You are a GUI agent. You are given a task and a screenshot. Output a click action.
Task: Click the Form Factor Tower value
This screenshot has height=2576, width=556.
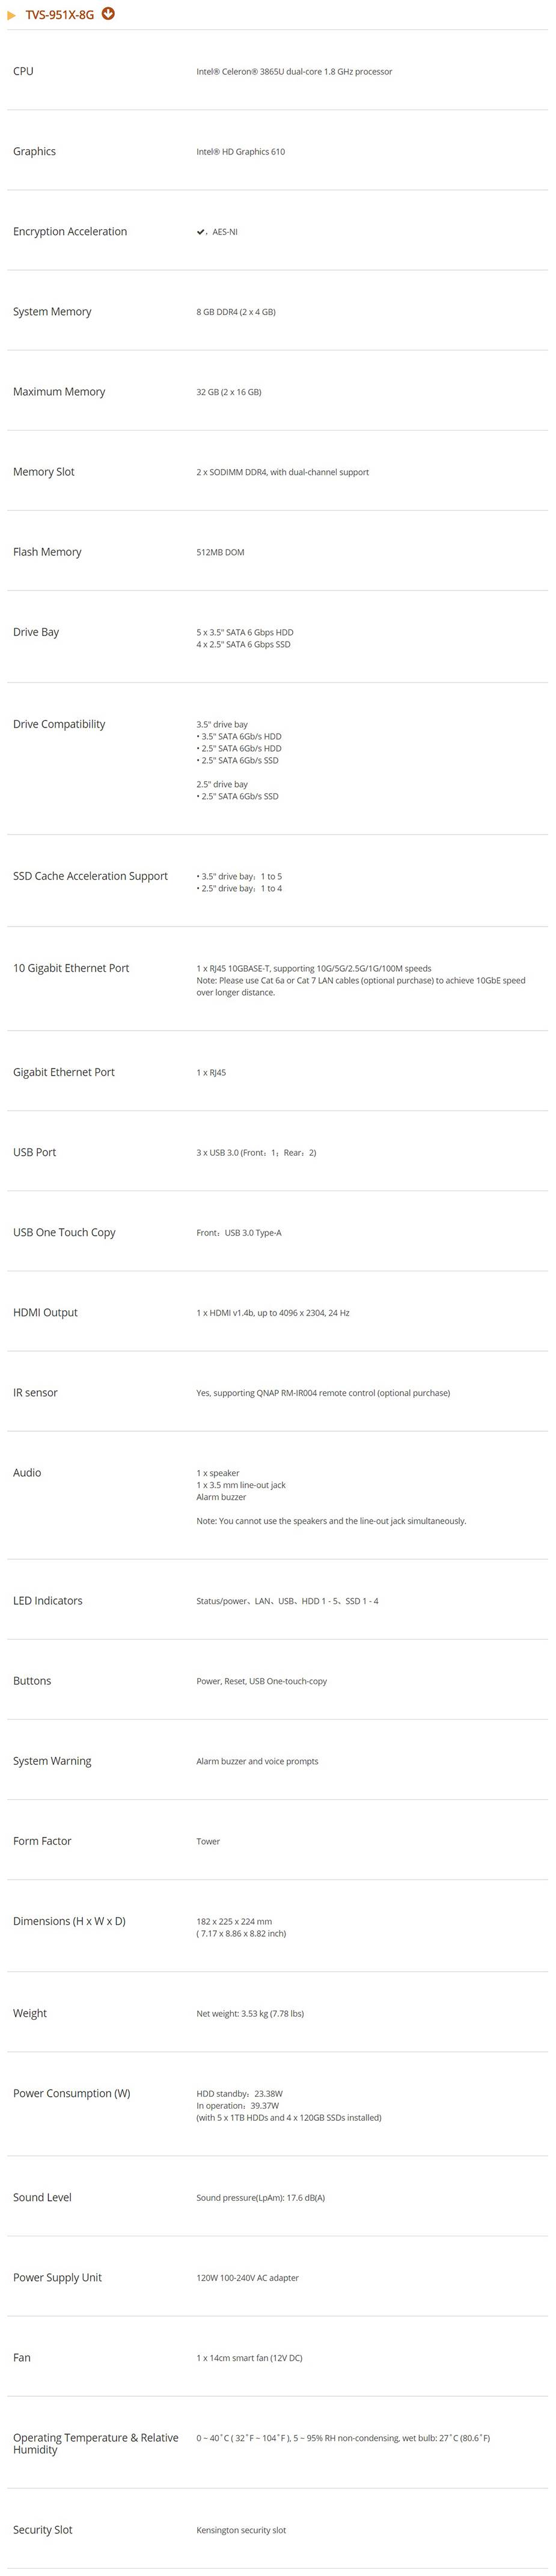[x=208, y=1841]
